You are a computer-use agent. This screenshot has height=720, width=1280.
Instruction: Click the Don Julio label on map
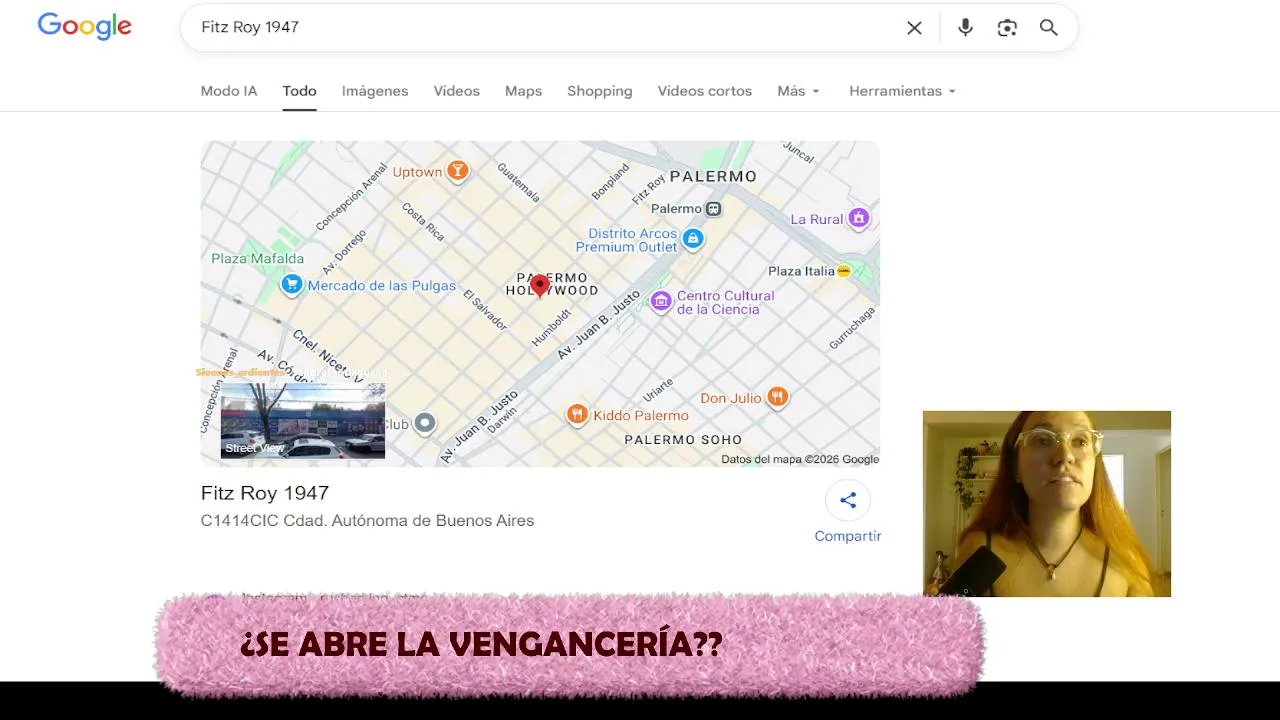pyautogui.click(x=731, y=398)
